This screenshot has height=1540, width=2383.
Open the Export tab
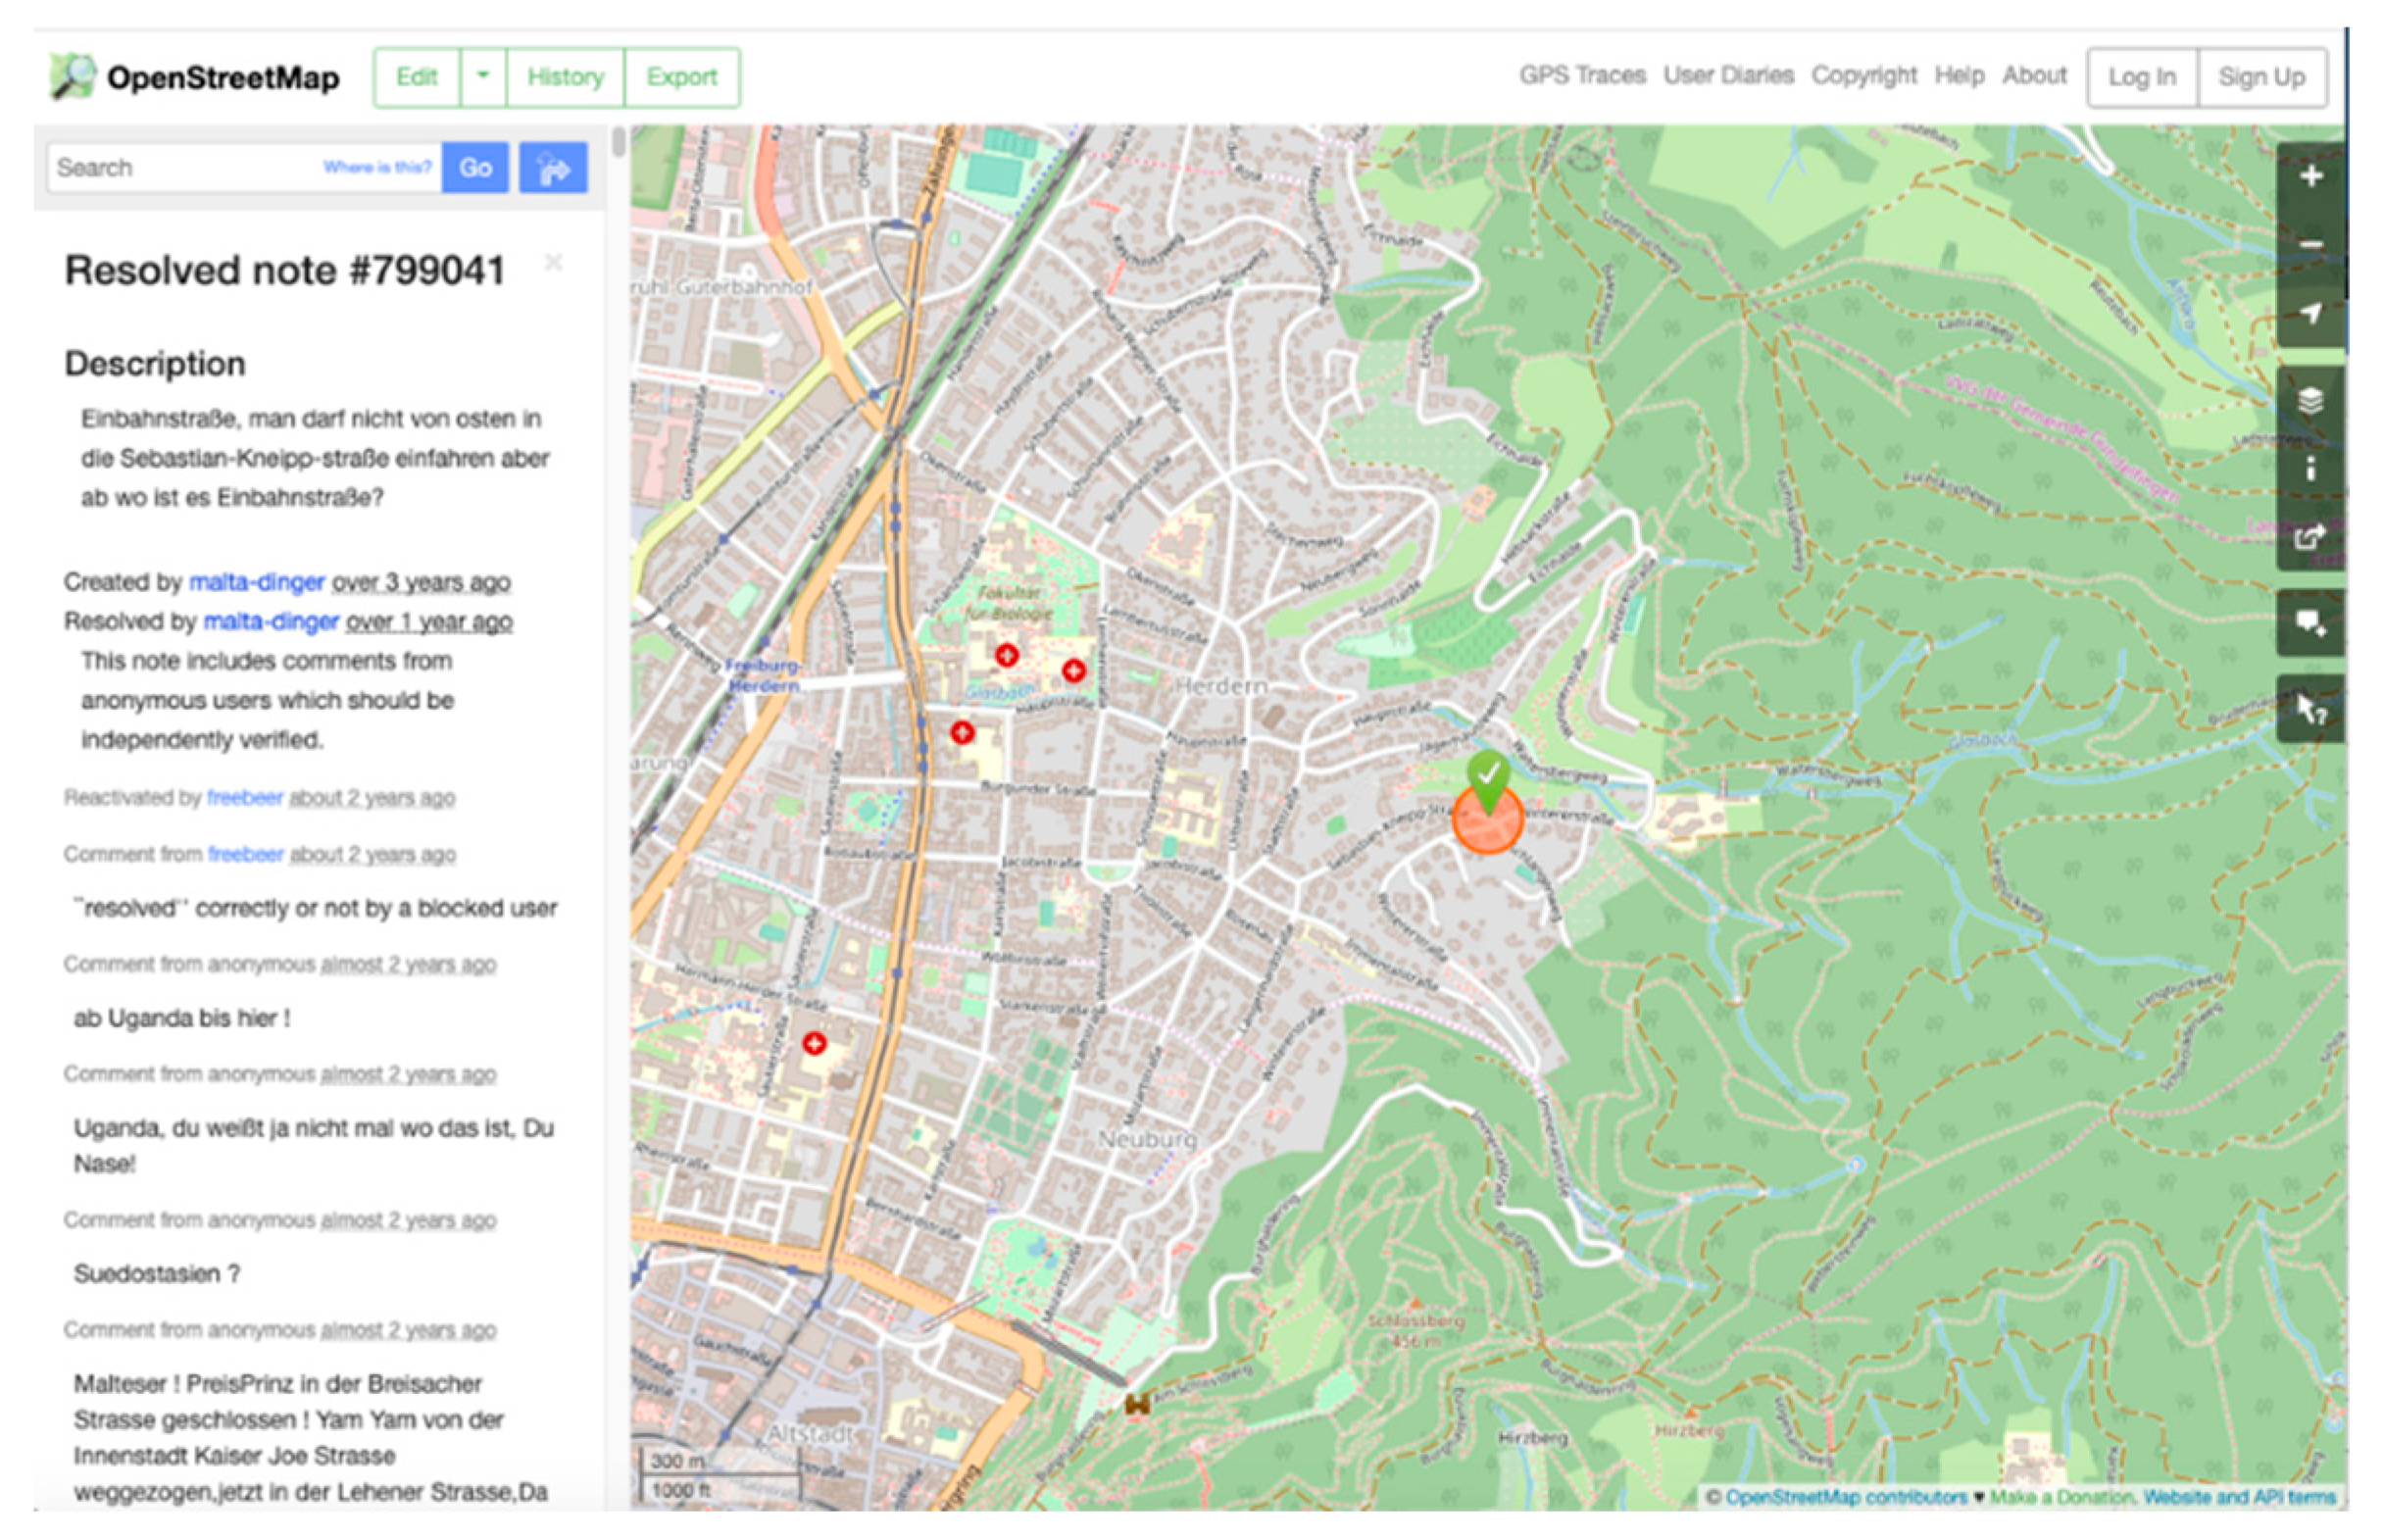coord(681,77)
